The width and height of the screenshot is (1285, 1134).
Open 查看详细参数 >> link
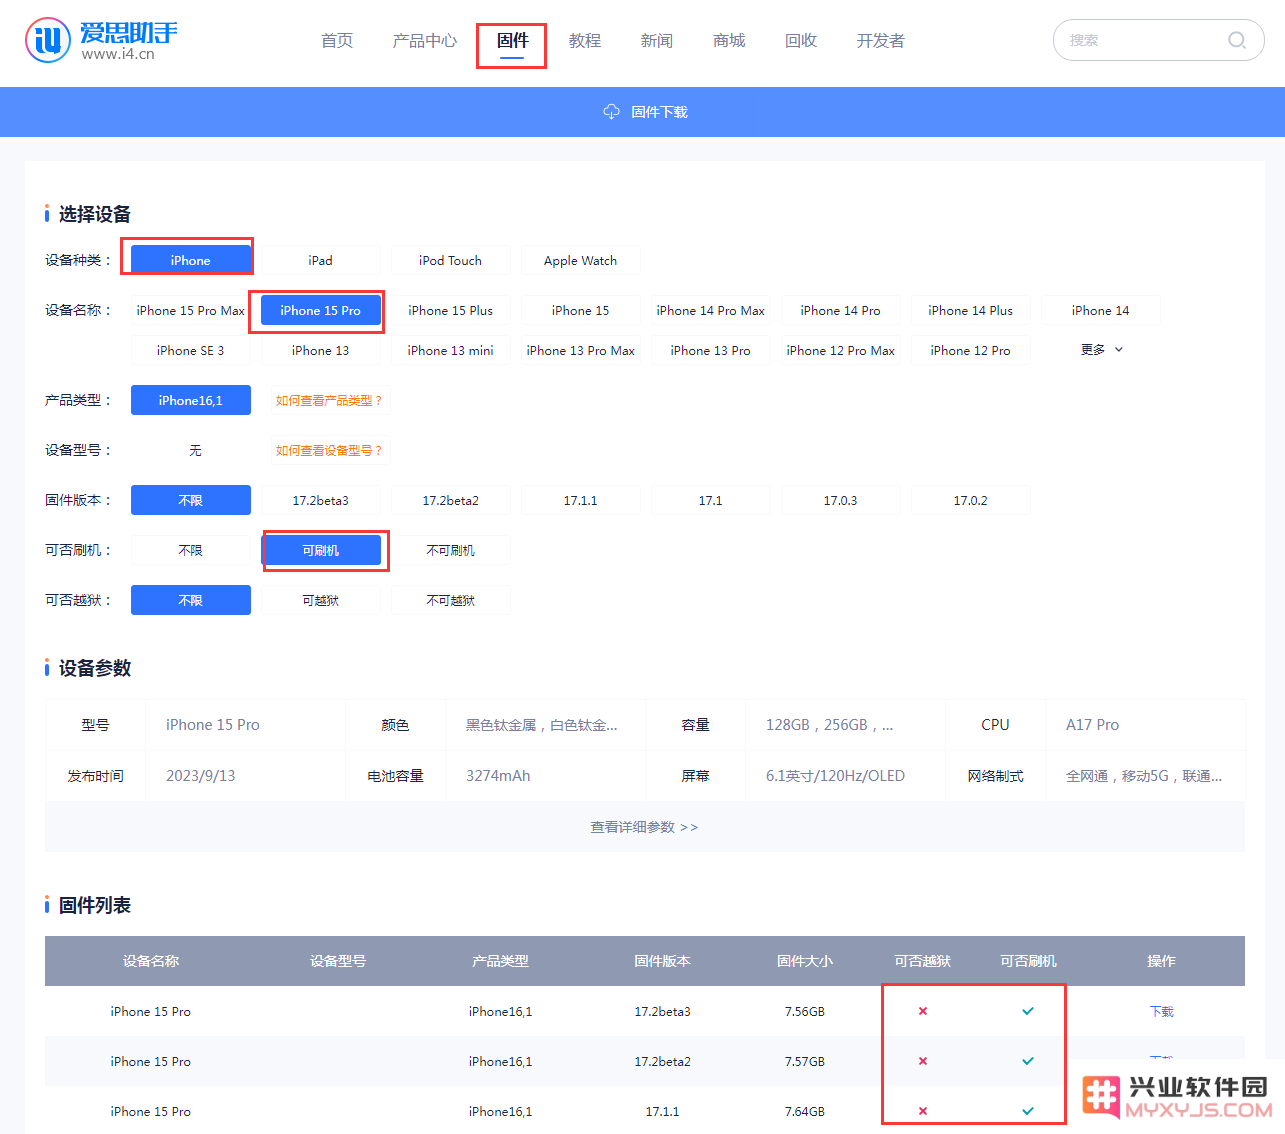click(x=644, y=827)
